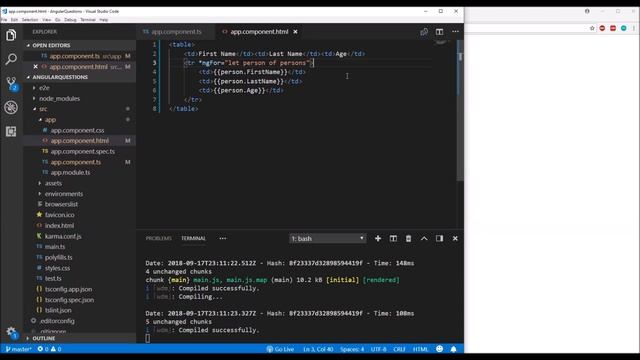Open app.module.ts file
Viewport: 640px width, 360px height.
click(x=70, y=173)
